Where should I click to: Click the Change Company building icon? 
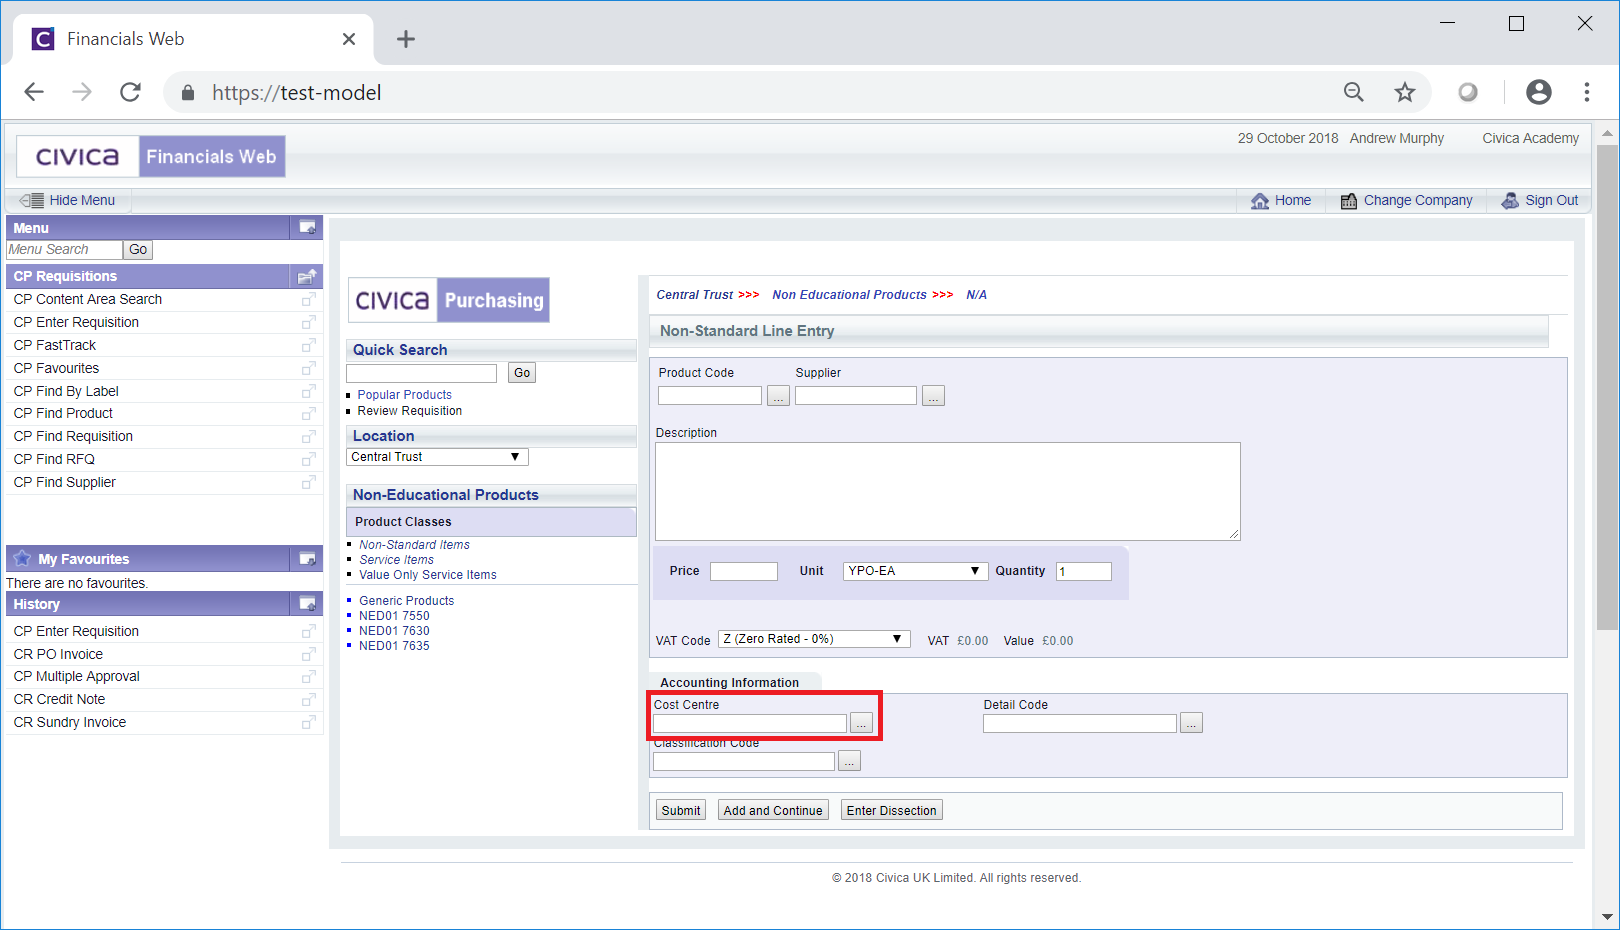(1349, 201)
